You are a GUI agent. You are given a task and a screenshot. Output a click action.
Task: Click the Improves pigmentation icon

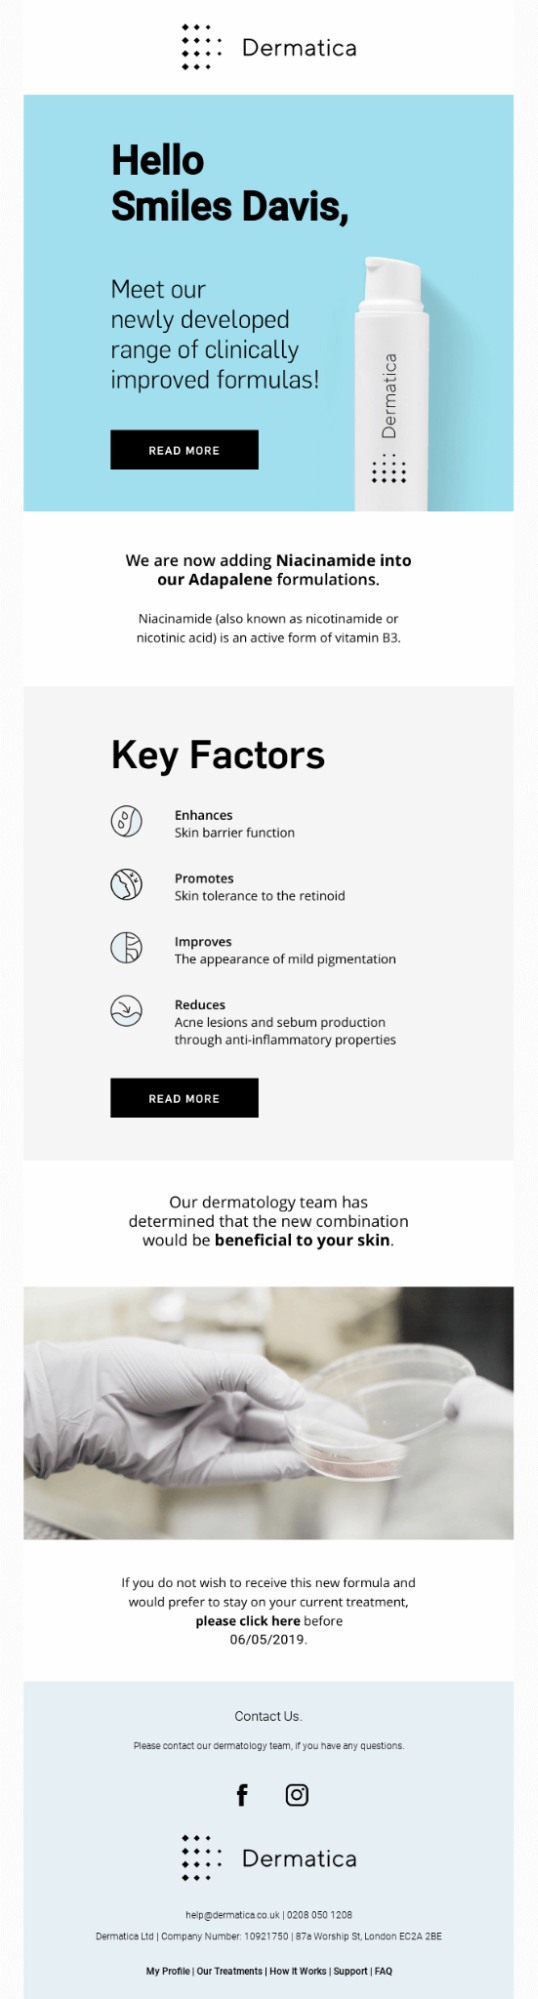point(126,948)
